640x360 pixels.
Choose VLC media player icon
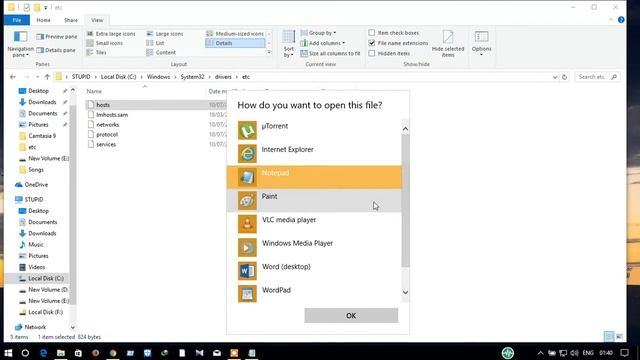click(x=247, y=224)
